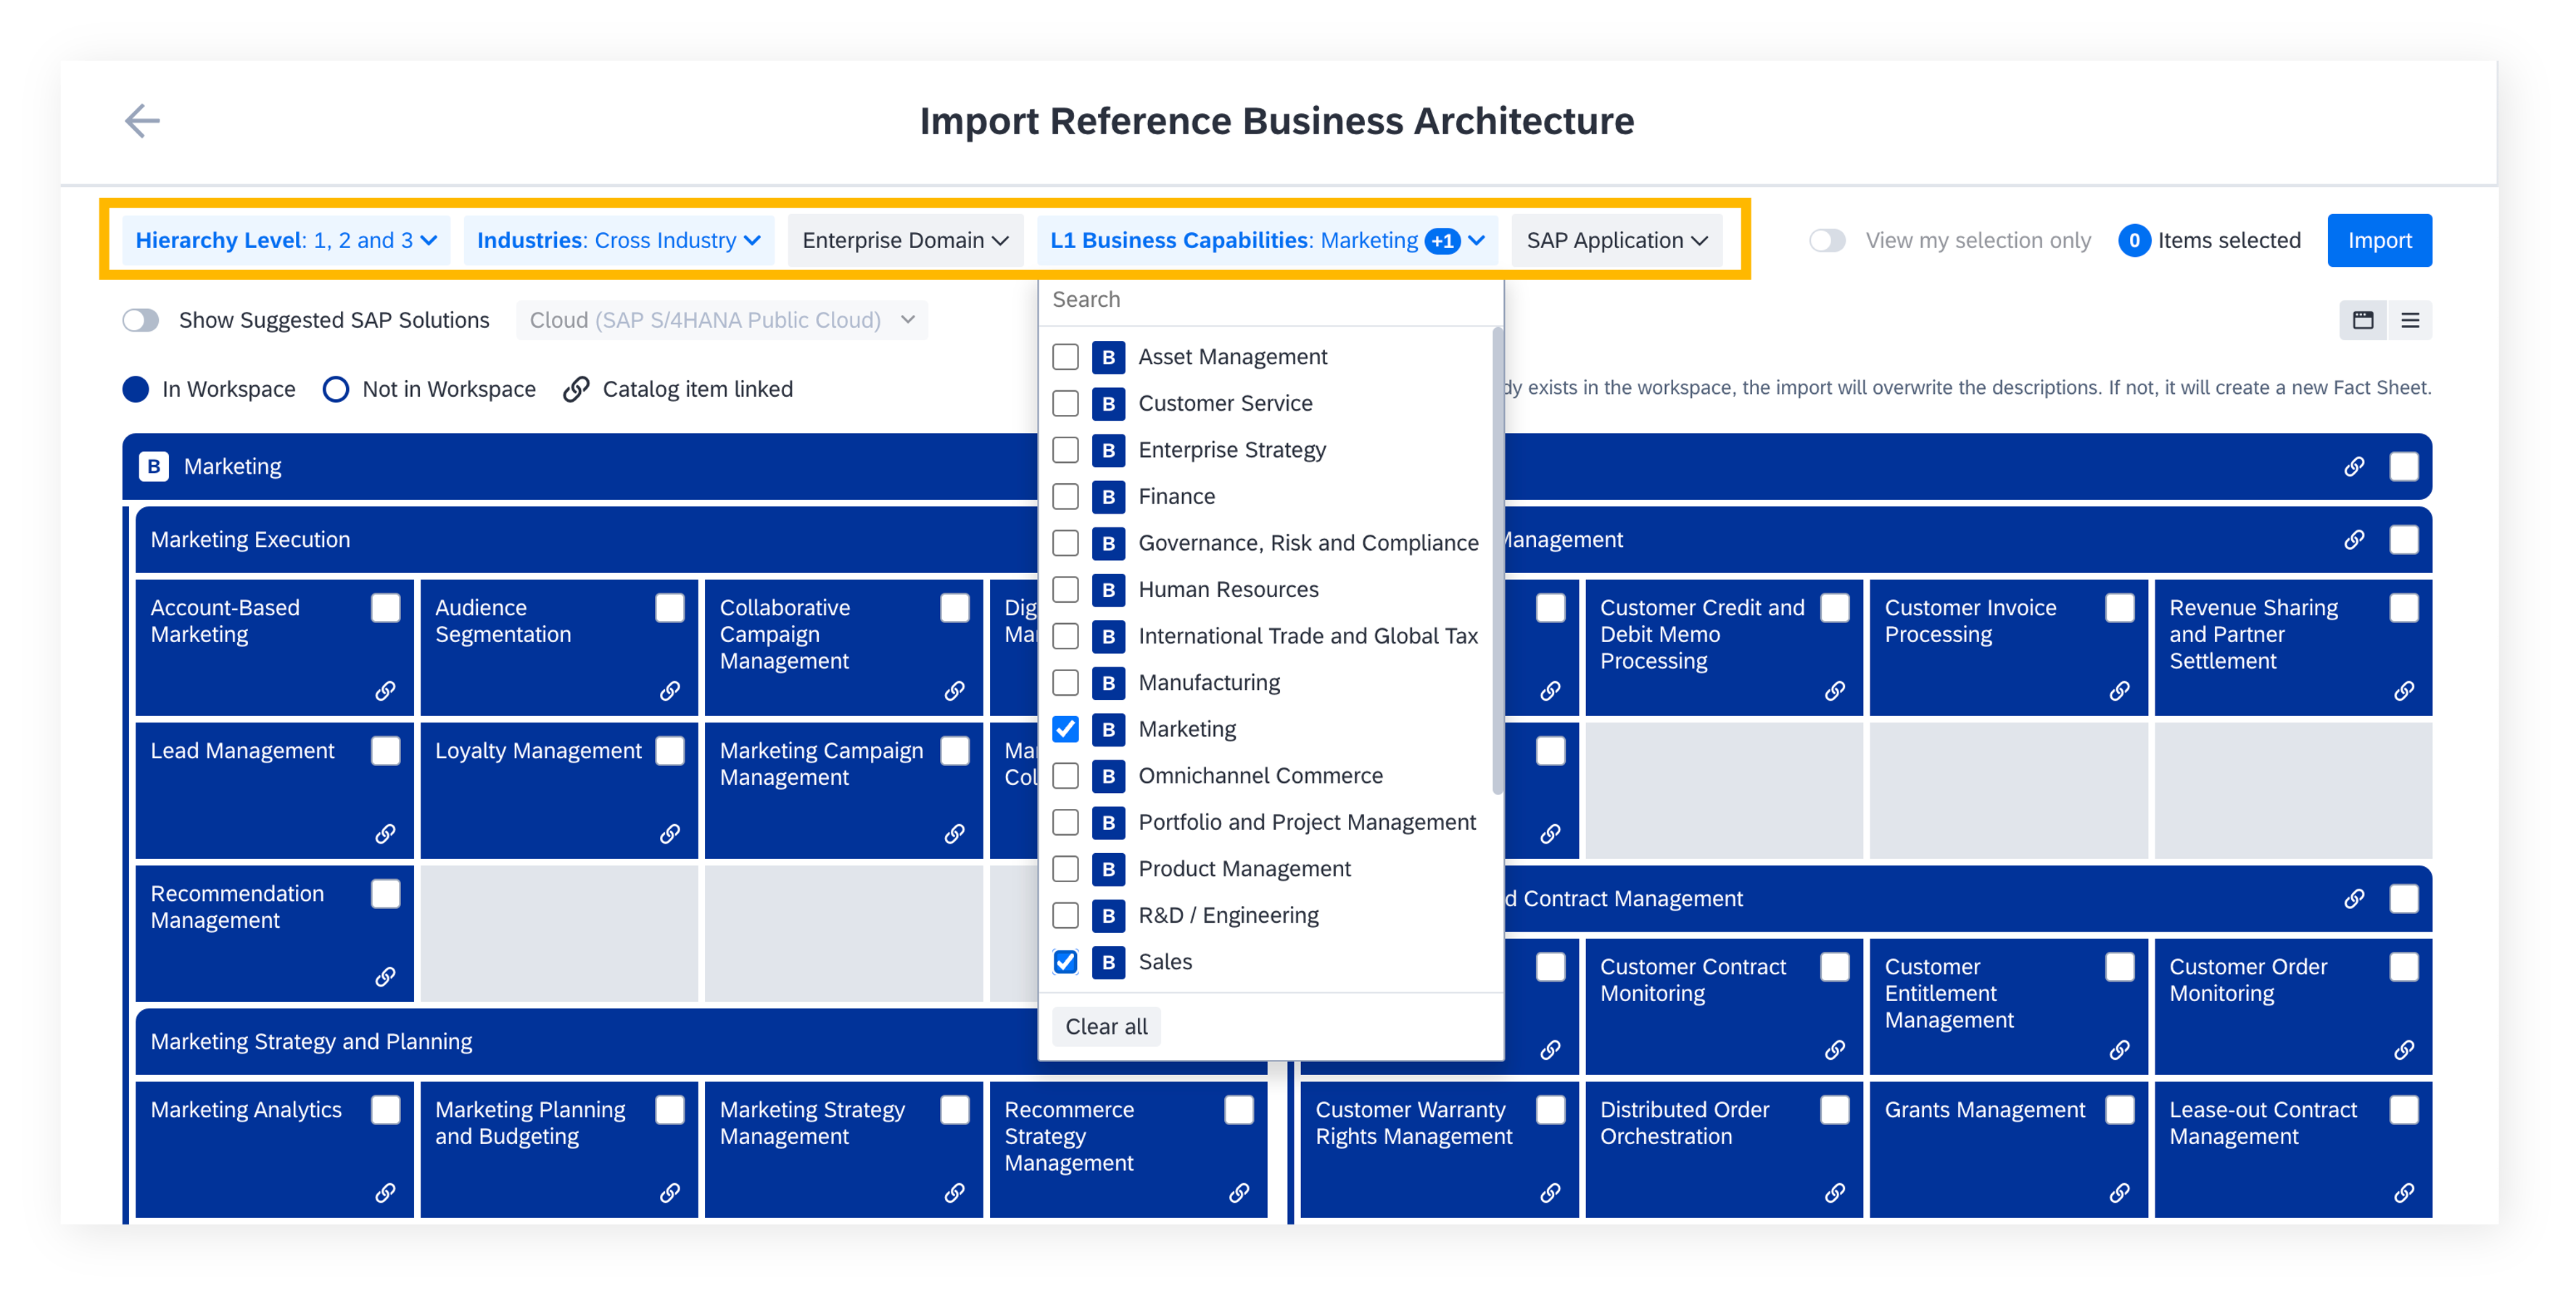This screenshot has width=2576, height=1300.
Task: Click link icon on Revenue Sharing and Partner Settlement
Action: 2404,691
